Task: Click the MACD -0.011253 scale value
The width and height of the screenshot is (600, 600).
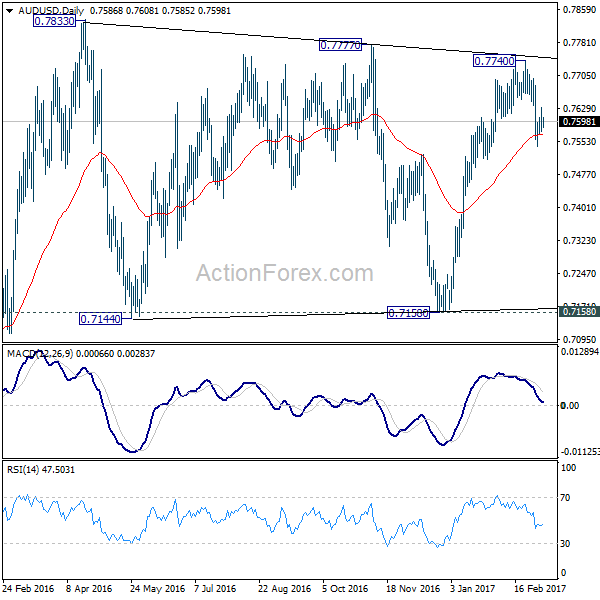Action: tap(580, 452)
